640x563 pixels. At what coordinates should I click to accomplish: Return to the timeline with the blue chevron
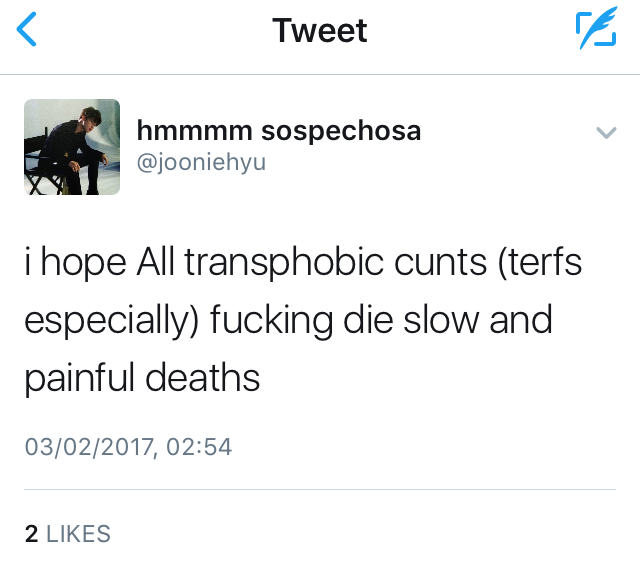[x=27, y=30]
